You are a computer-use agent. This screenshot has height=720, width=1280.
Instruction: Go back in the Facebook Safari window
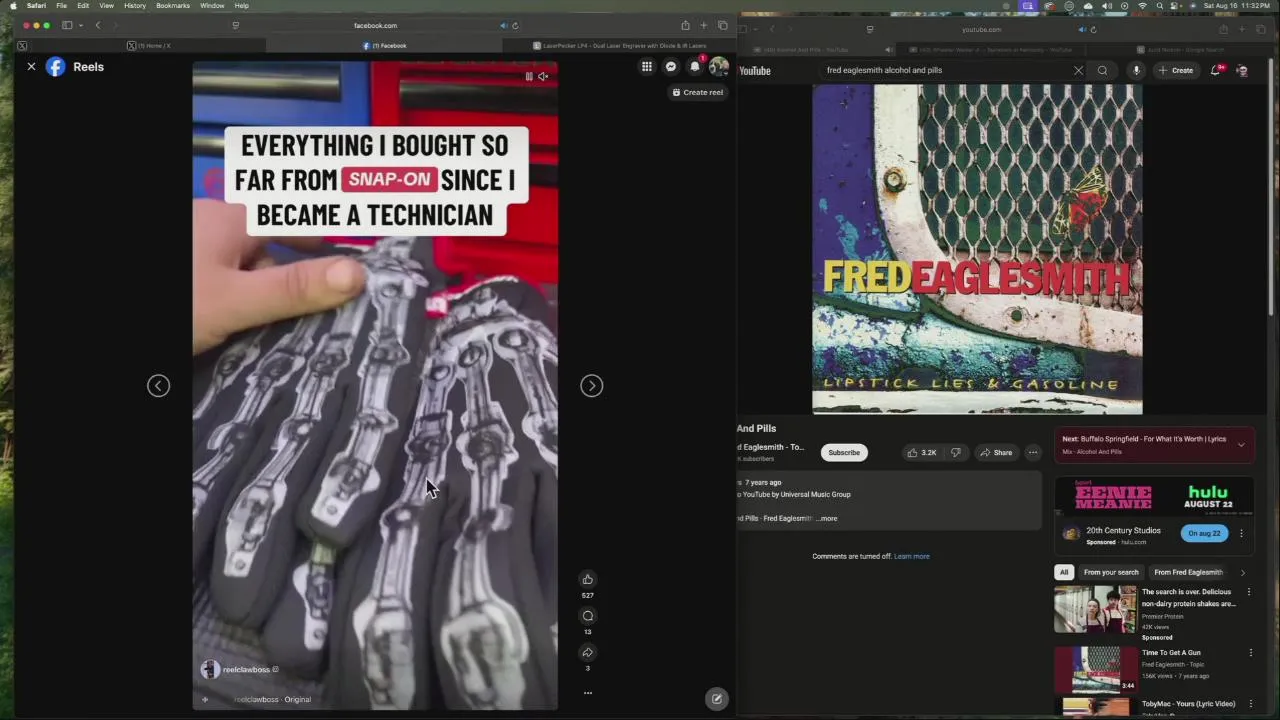(98, 25)
